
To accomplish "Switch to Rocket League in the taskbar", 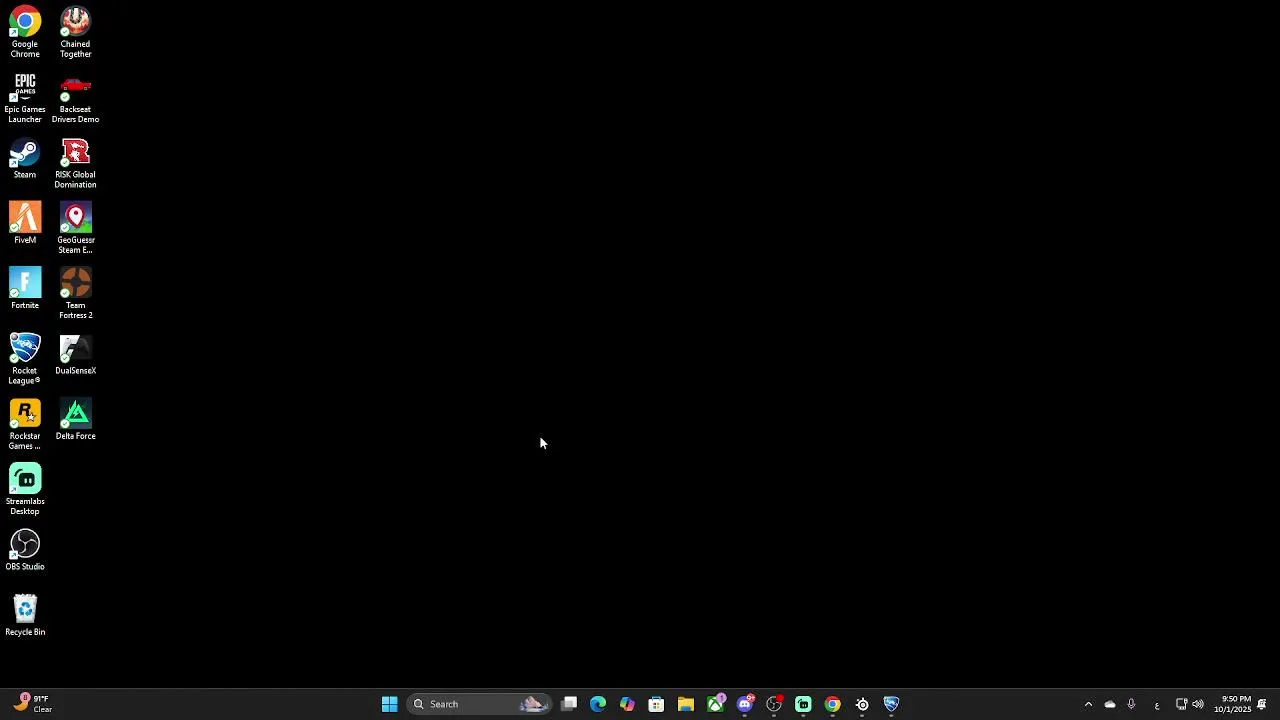I will pos(891,704).
